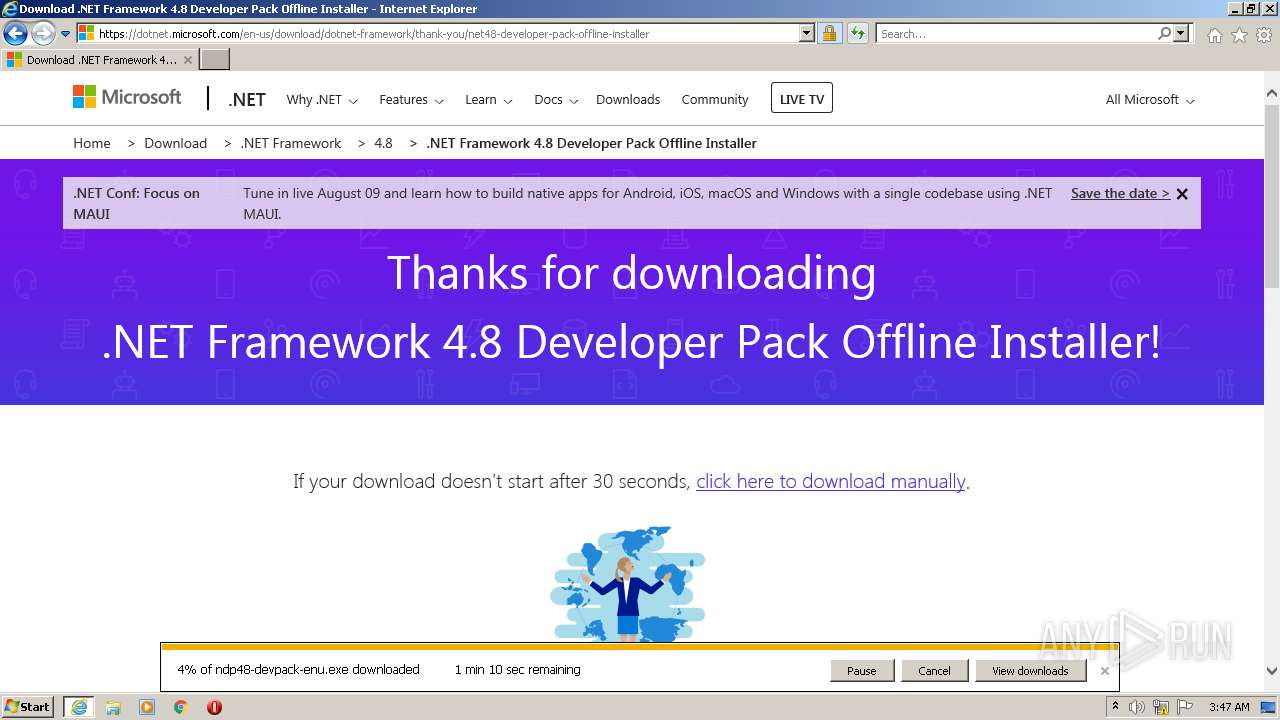1280x720 pixels.
Task: Expand the Why .NET menu
Action: [x=322, y=99]
